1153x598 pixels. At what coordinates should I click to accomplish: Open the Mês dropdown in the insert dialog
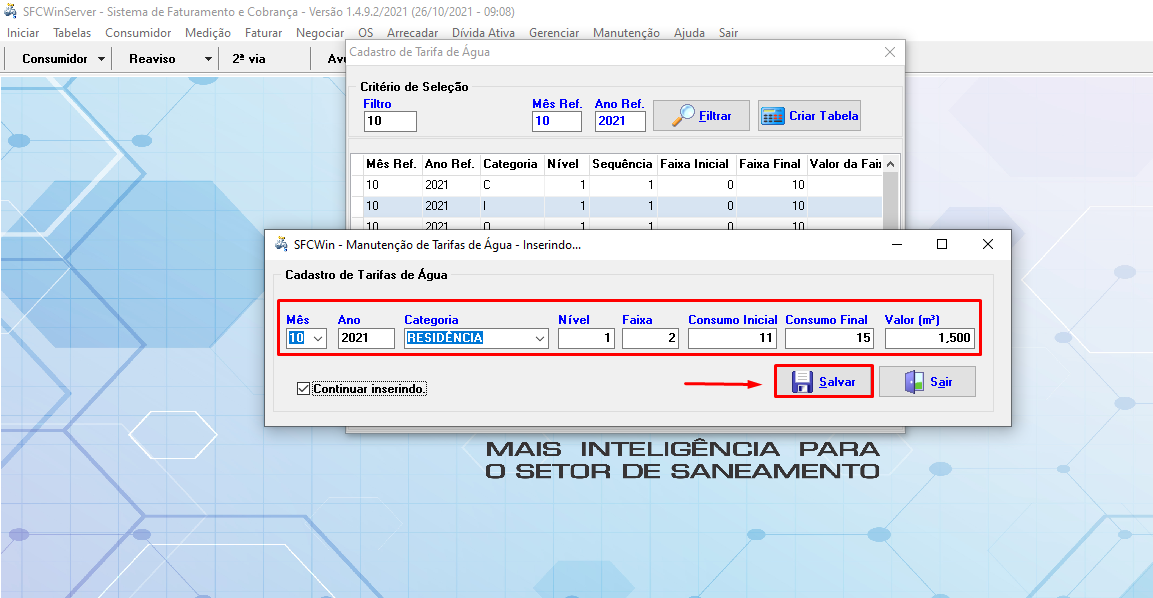point(316,338)
